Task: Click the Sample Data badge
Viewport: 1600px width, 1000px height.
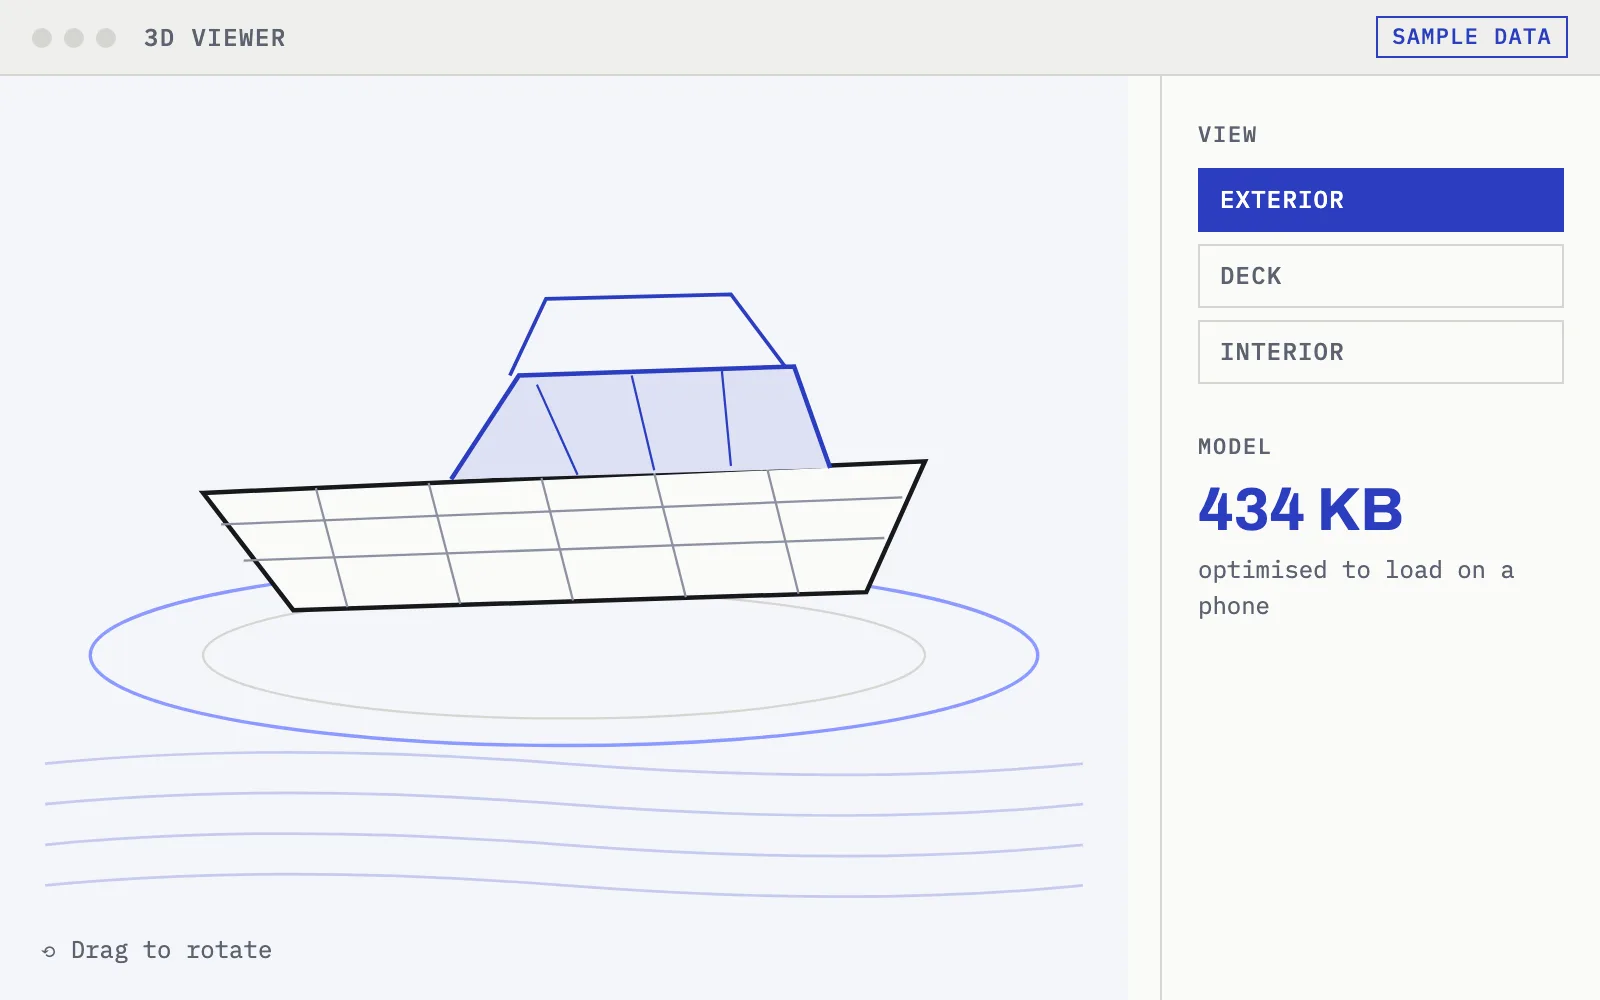Action: click(x=1471, y=37)
